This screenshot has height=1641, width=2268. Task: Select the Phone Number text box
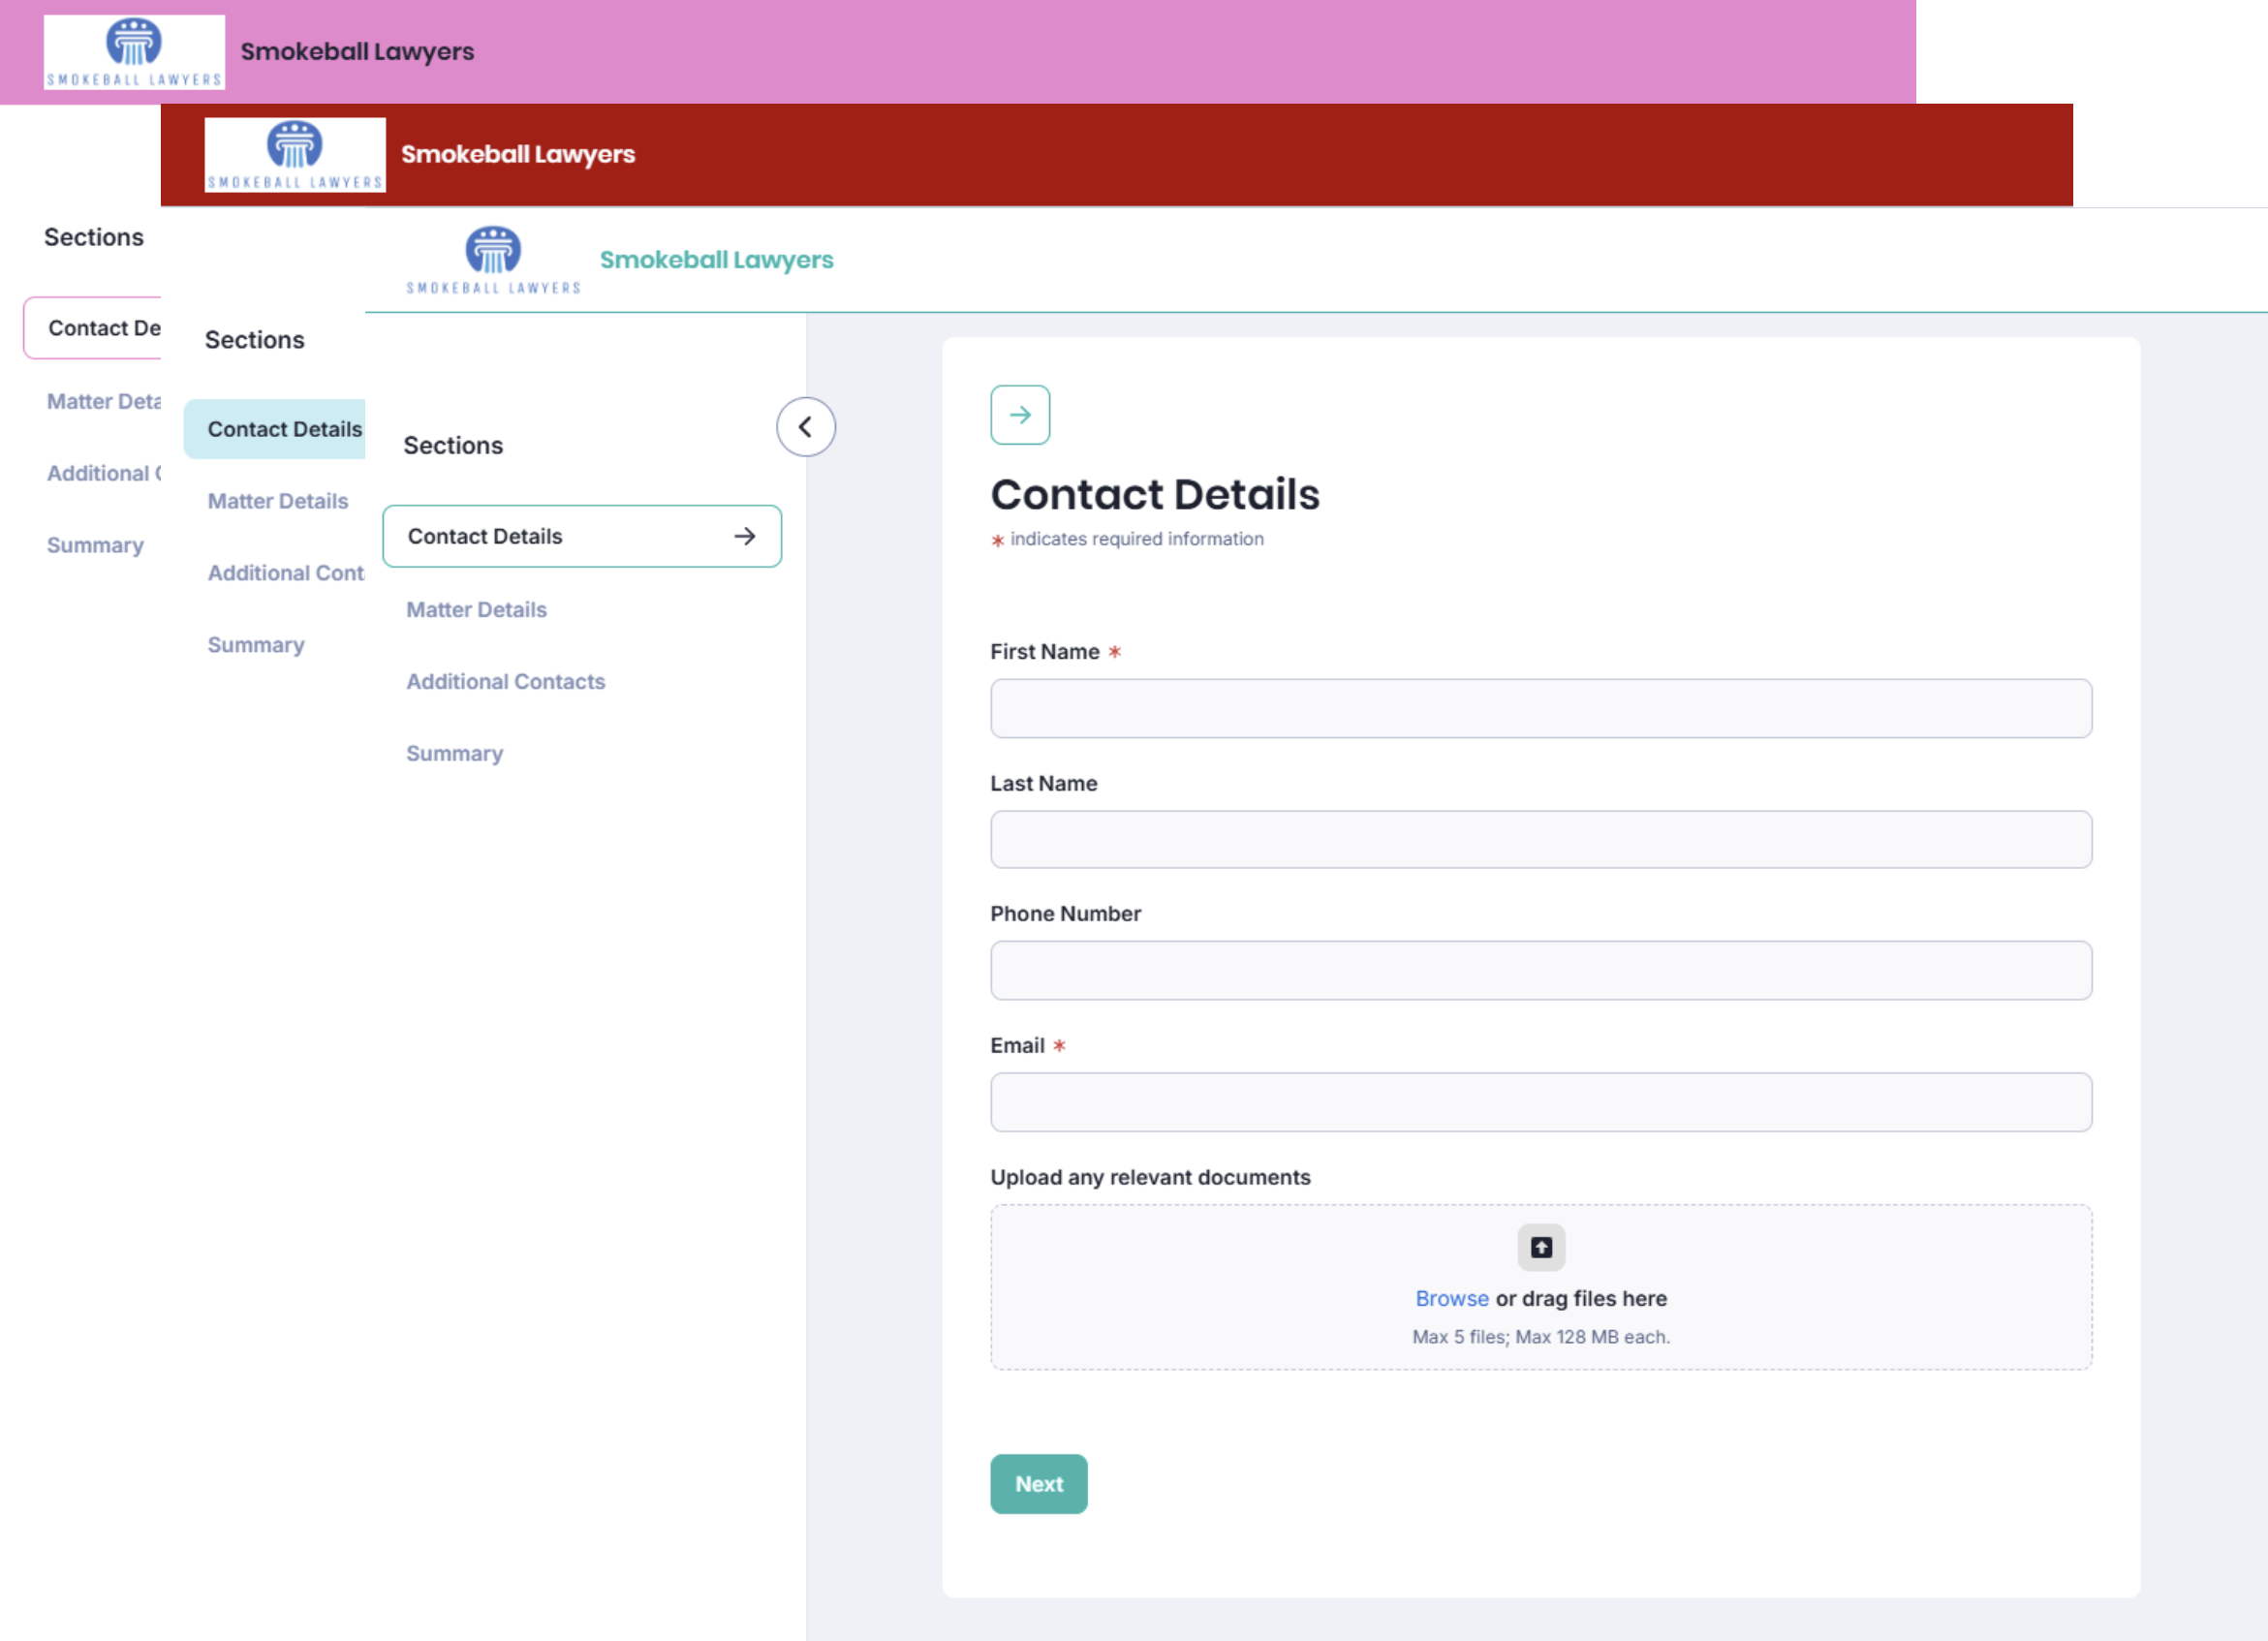1540,970
